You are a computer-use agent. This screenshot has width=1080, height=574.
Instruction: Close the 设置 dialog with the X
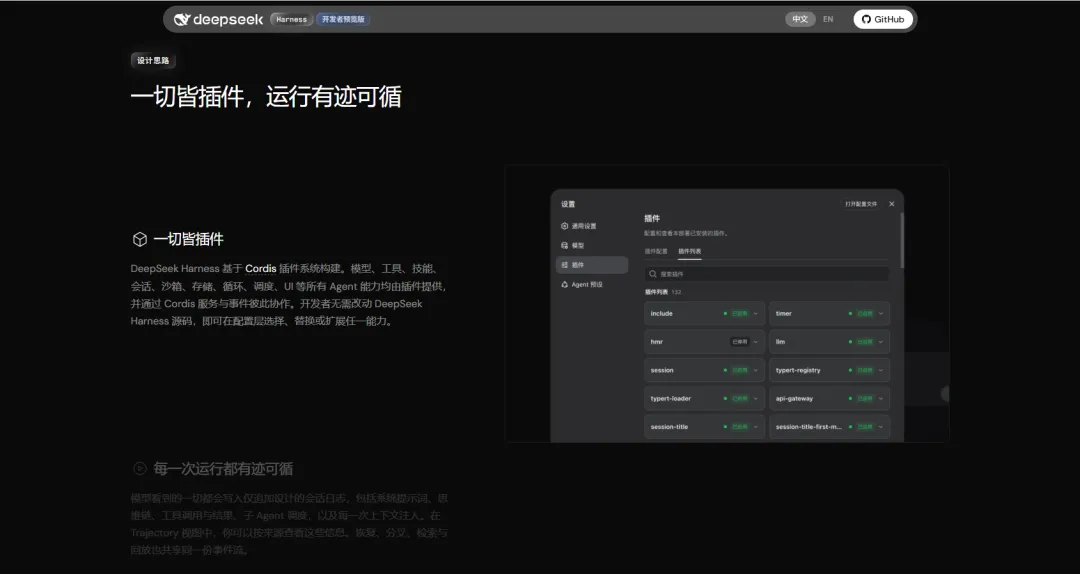892,204
